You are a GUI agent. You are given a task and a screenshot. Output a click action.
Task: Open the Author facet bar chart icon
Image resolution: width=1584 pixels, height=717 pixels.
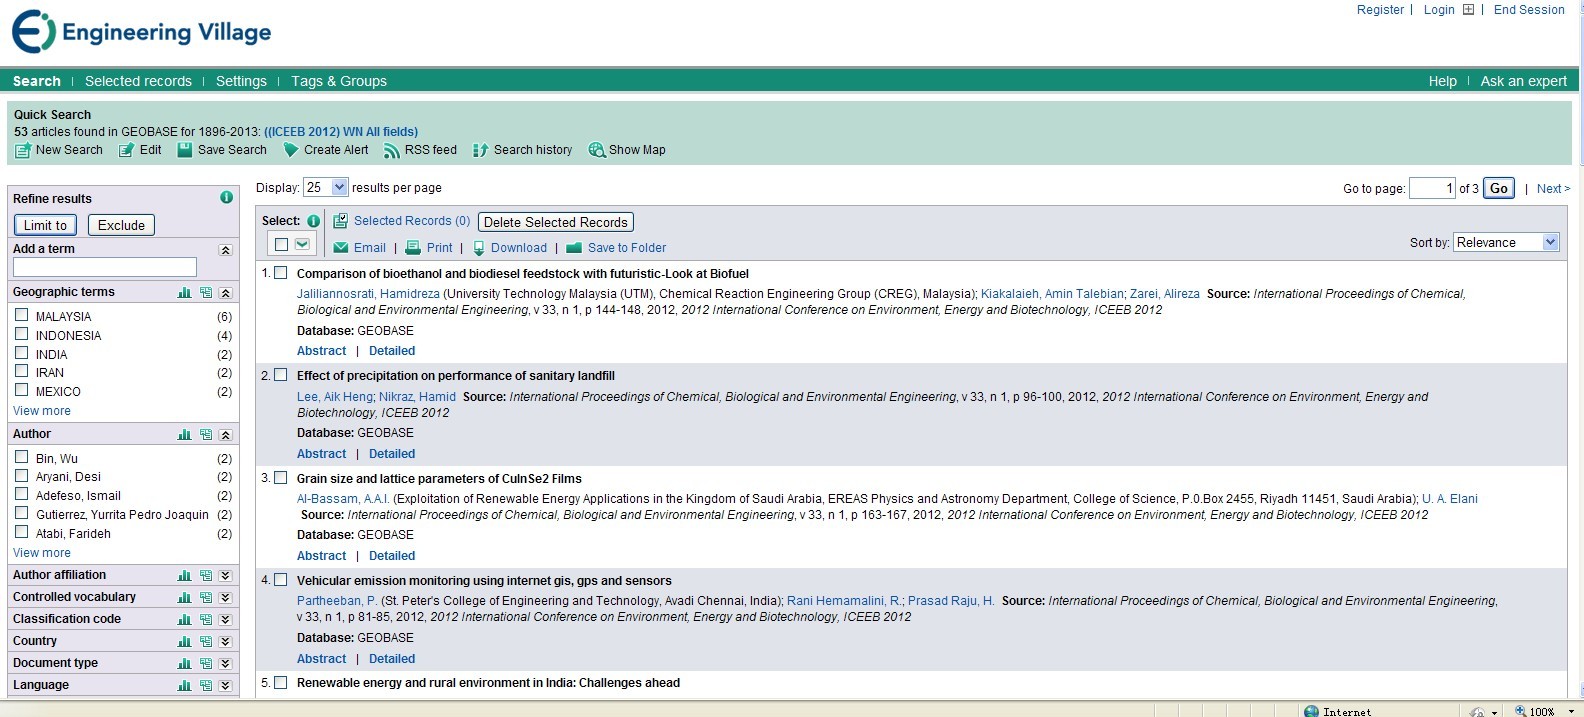(x=184, y=435)
